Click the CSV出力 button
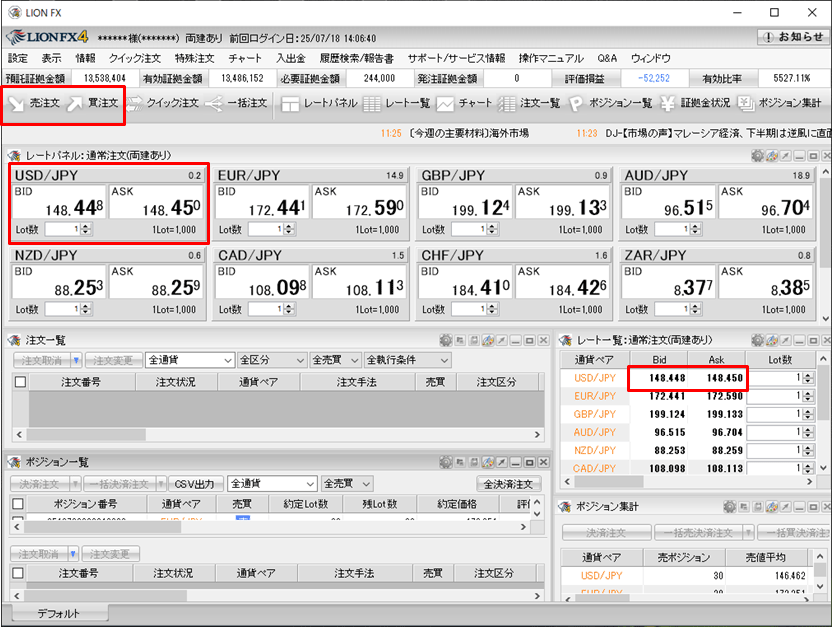 (x=194, y=483)
